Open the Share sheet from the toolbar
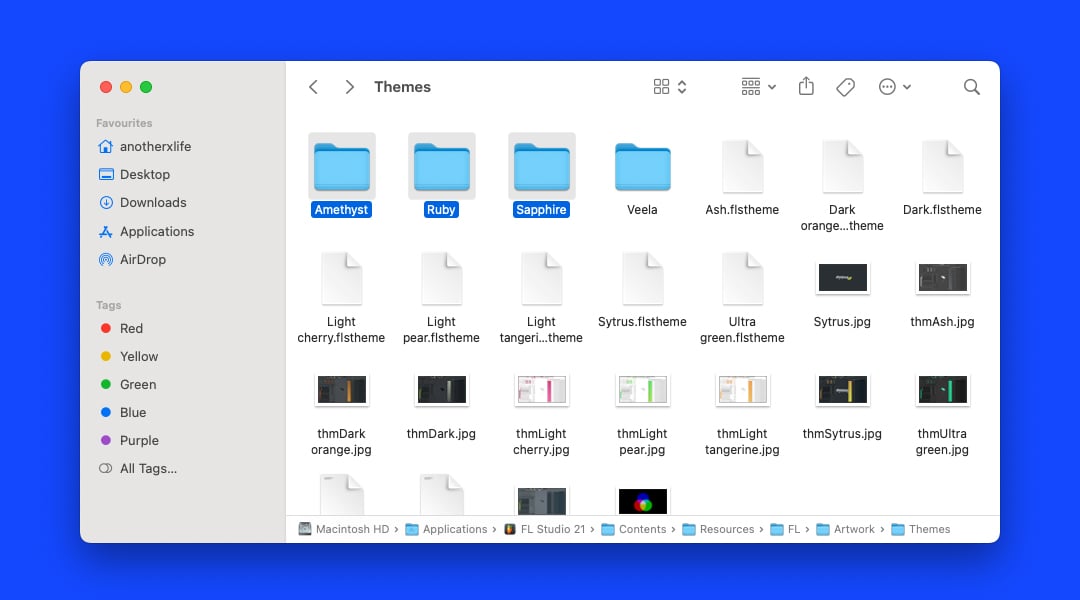Screen dimensions: 1080x600 [x=806, y=87]
